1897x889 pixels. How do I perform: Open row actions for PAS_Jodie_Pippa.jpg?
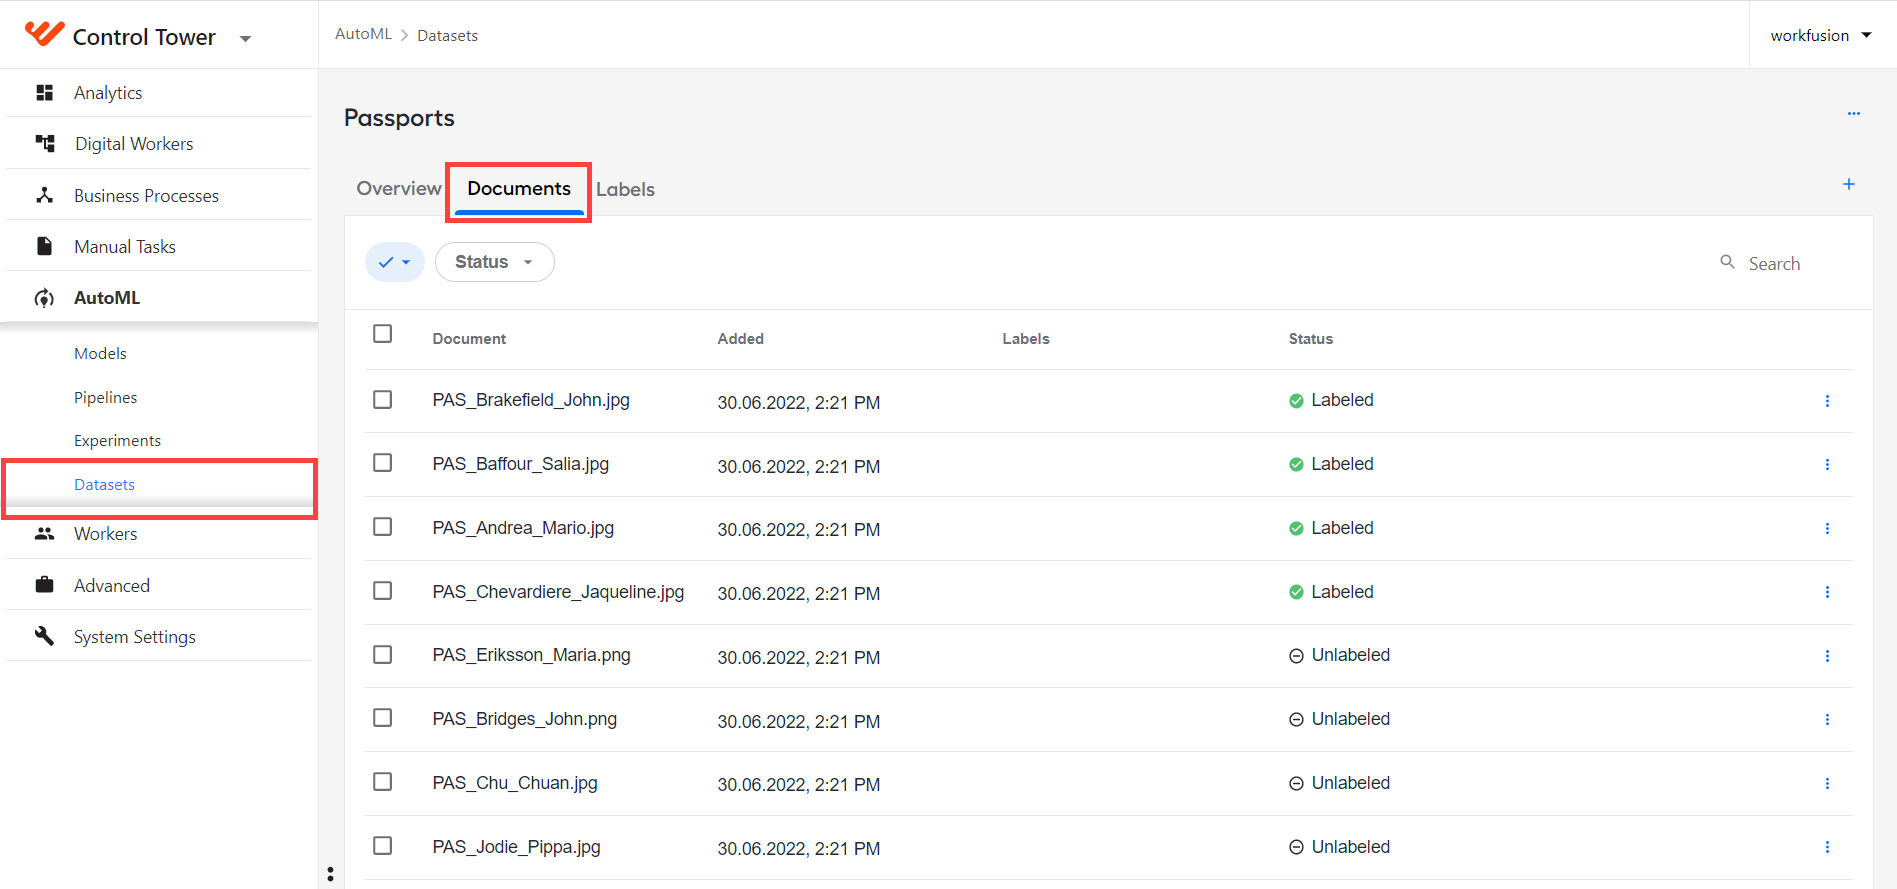tap(1827, 847)
